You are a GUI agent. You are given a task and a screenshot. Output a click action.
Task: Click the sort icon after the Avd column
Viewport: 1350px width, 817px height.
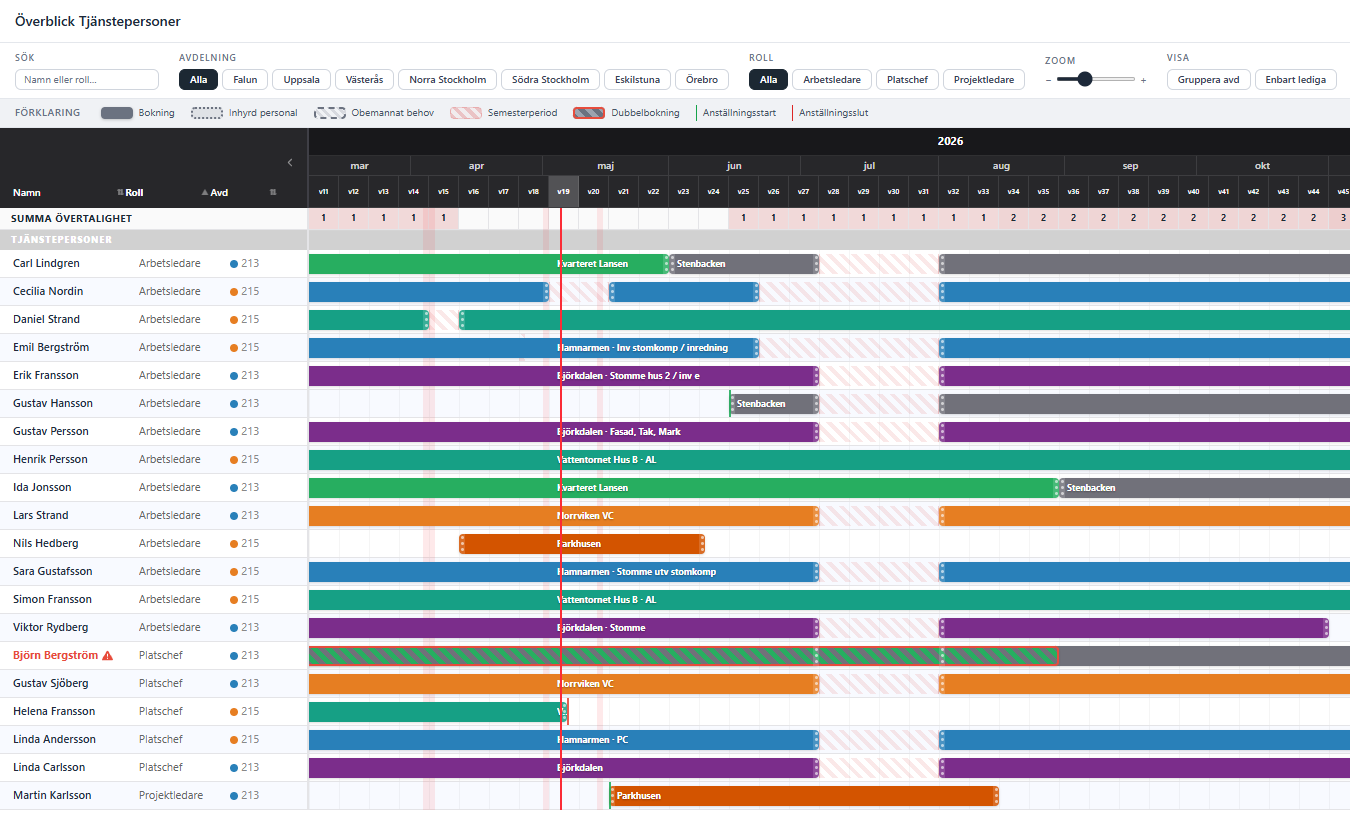(273, 192)
